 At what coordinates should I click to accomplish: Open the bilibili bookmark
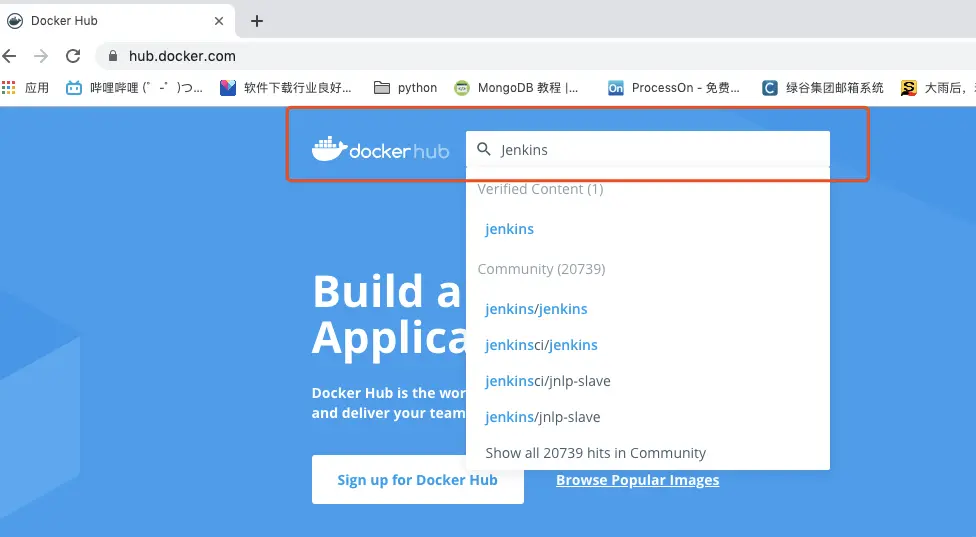coord(134,88)
